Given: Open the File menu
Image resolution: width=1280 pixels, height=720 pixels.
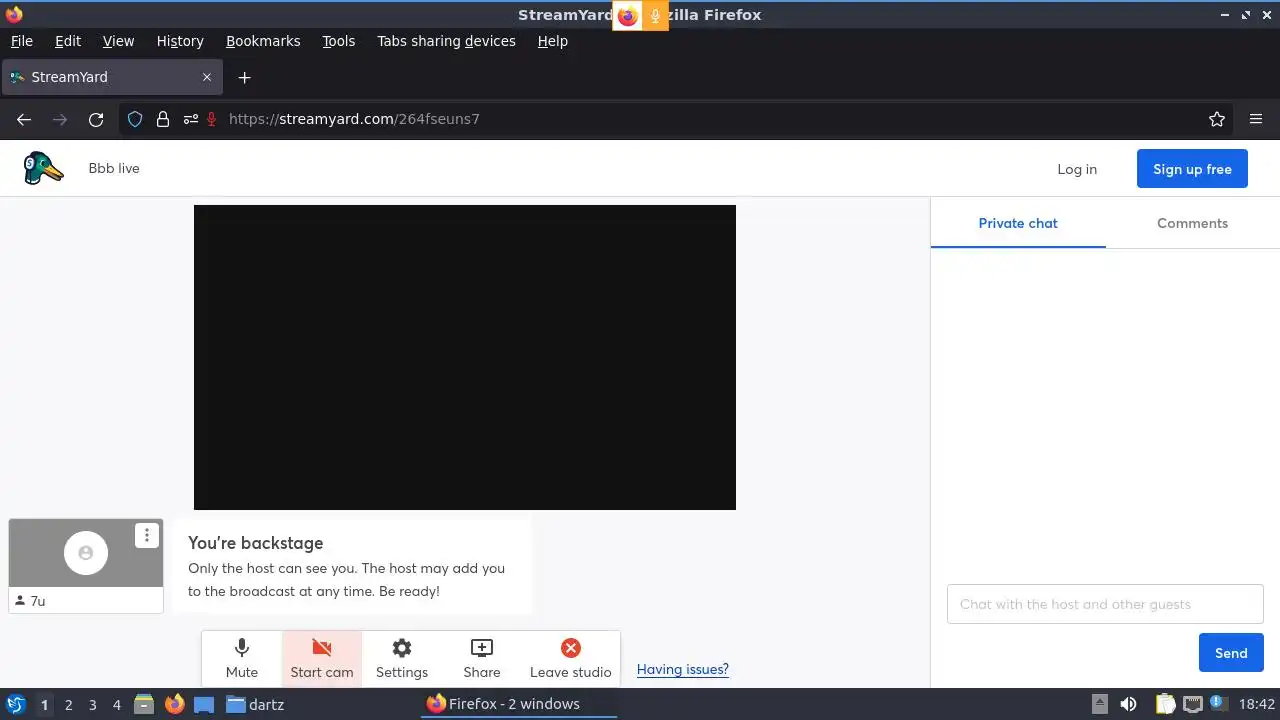Looking at the screenshot, I should coord(21,41).
